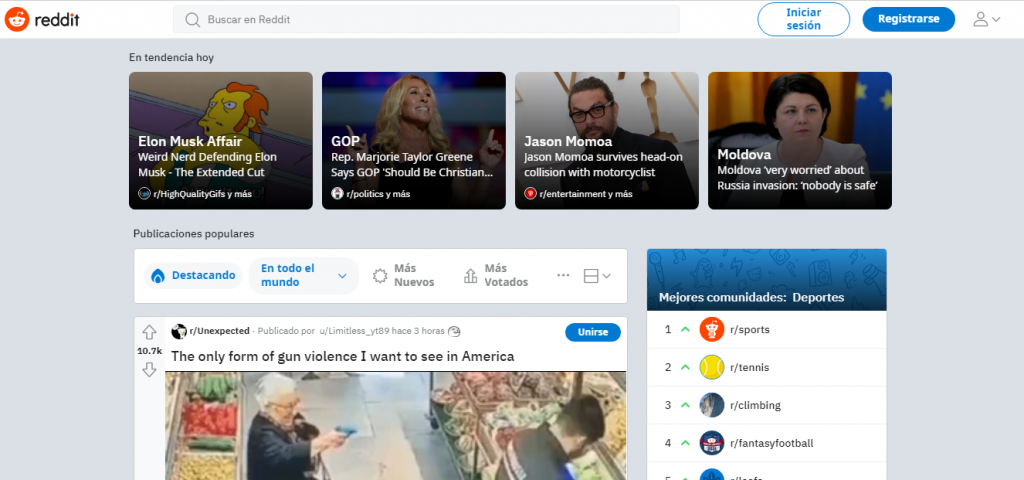The height and width of the screenshot is (480, 1024).
Task: Open the card view layout dropdown
Action: pyautogui.click(x=597, y=276)
